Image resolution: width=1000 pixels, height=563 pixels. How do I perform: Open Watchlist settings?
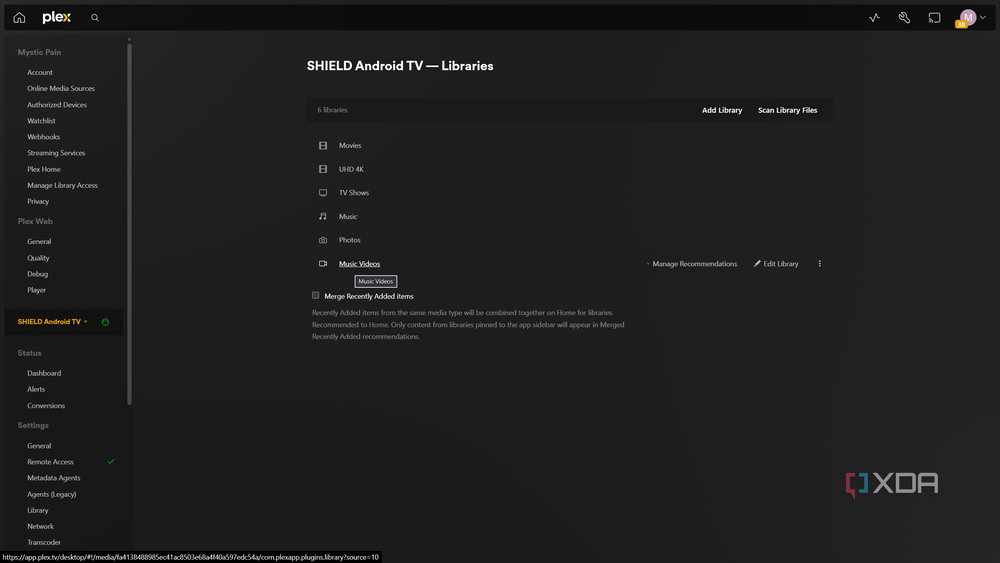click(x=41, y=121)
